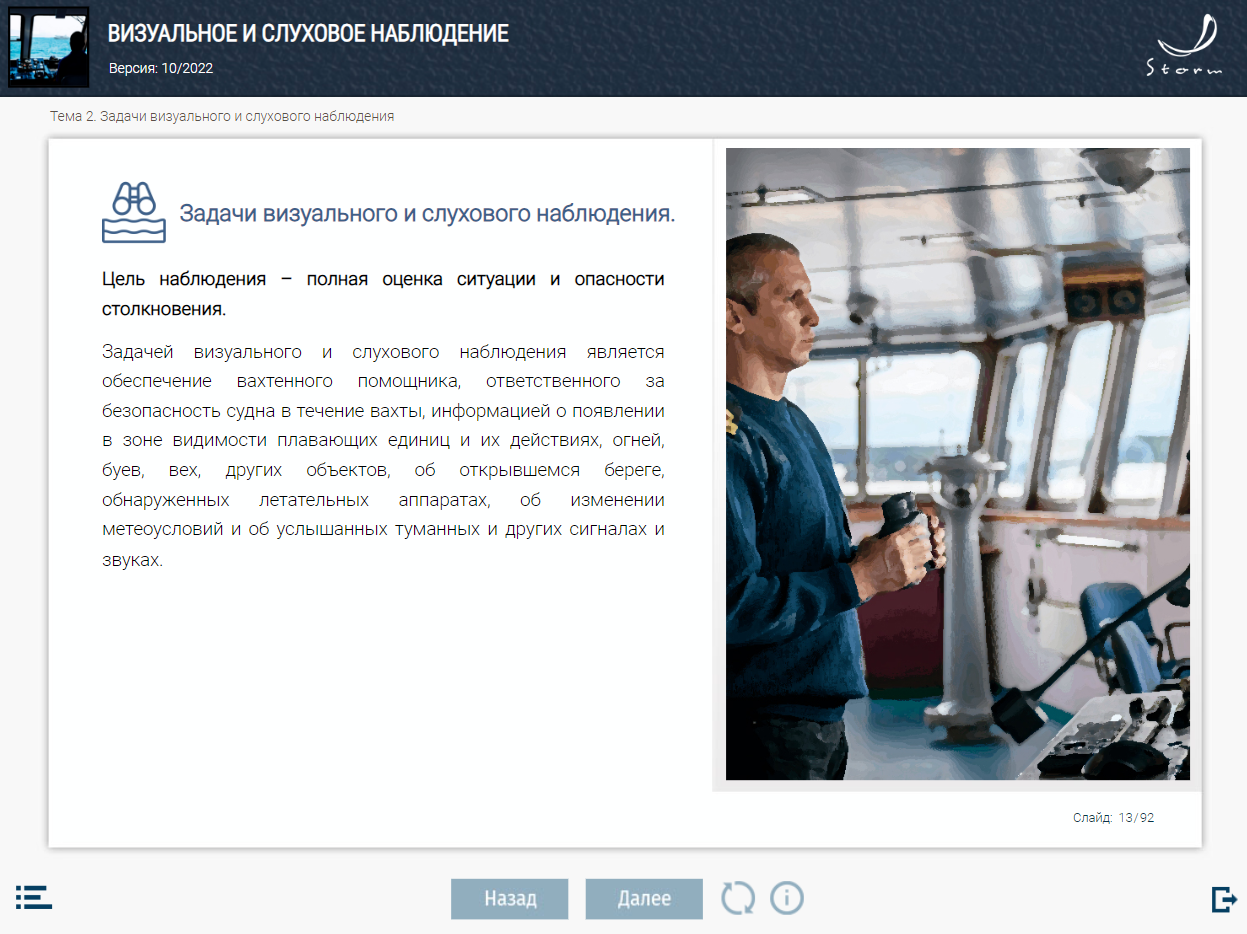Click the bold sentence Цель наблюдения
The width and height of the screenshot is (1247, 934).
383,294
